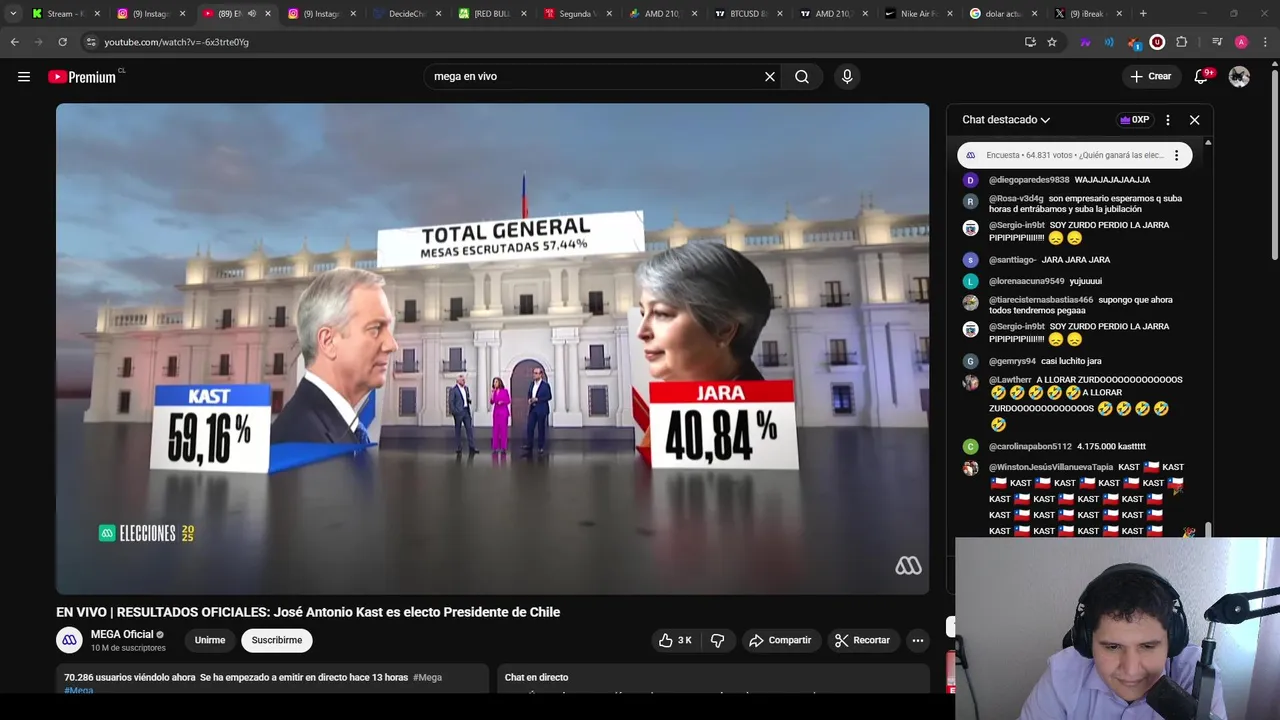Screen dimensions: 1280x720
Task: Switch to the Nike Air tab
Action: (x=918, y=14)
